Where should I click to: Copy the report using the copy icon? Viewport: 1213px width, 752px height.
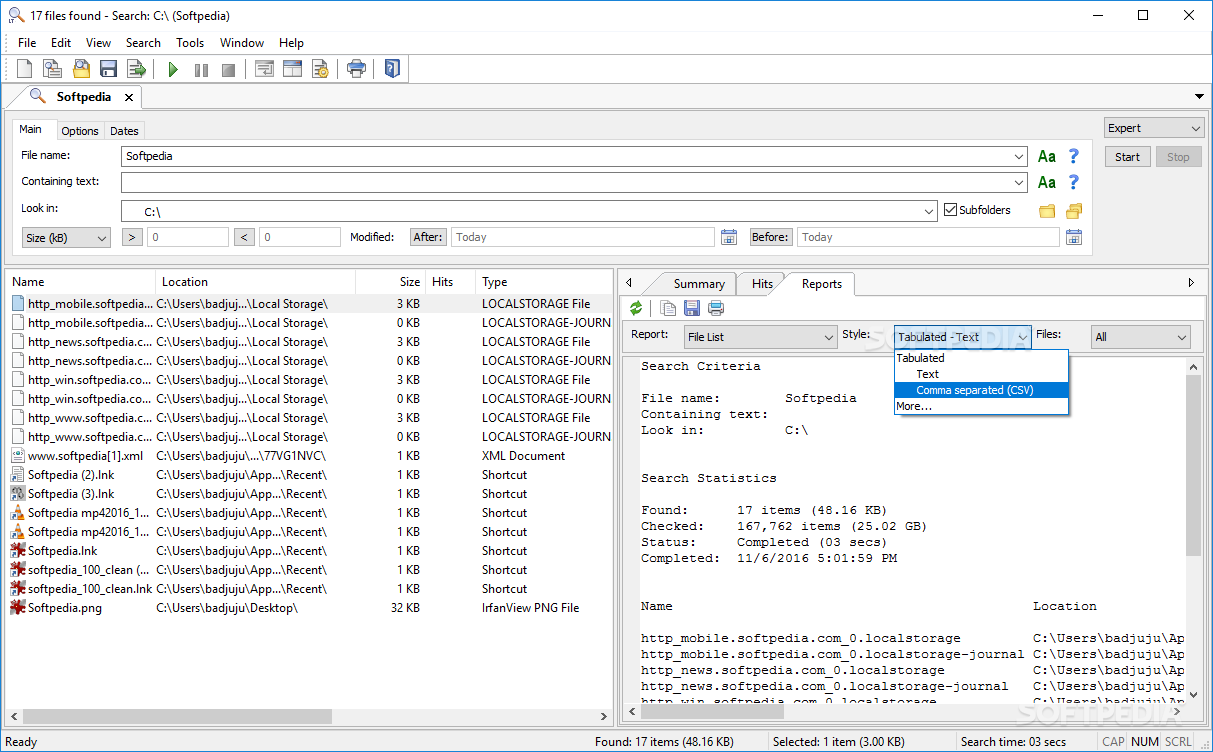click(x=669, y=308)
